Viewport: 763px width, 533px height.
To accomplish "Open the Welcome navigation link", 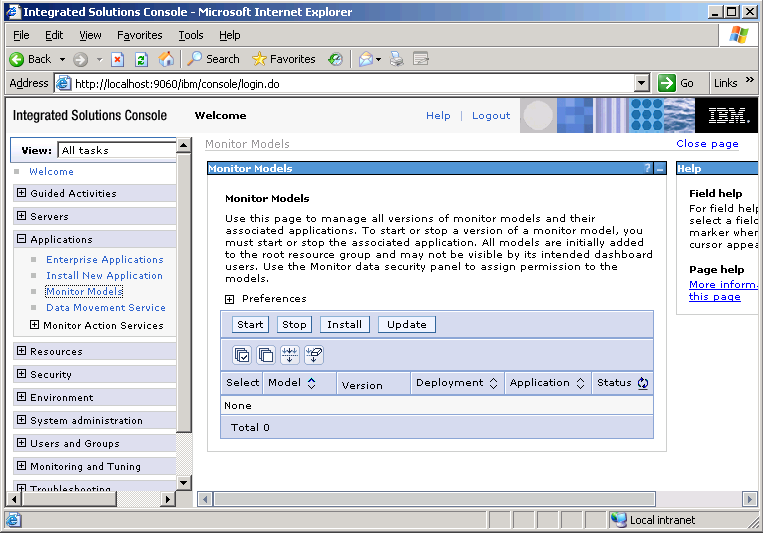I will point(51,171).
